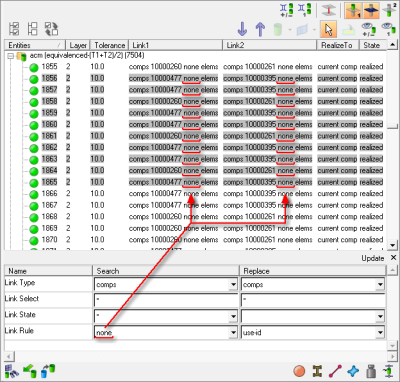Click the red connector realize icon
This screenshot has height=382, width=400.
coord(328,10)
